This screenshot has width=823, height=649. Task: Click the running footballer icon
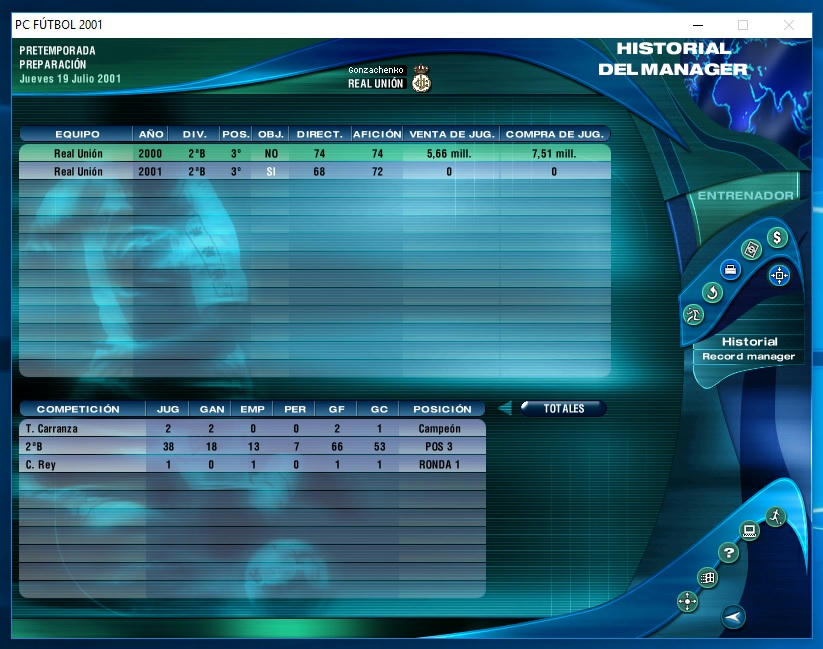775,517
